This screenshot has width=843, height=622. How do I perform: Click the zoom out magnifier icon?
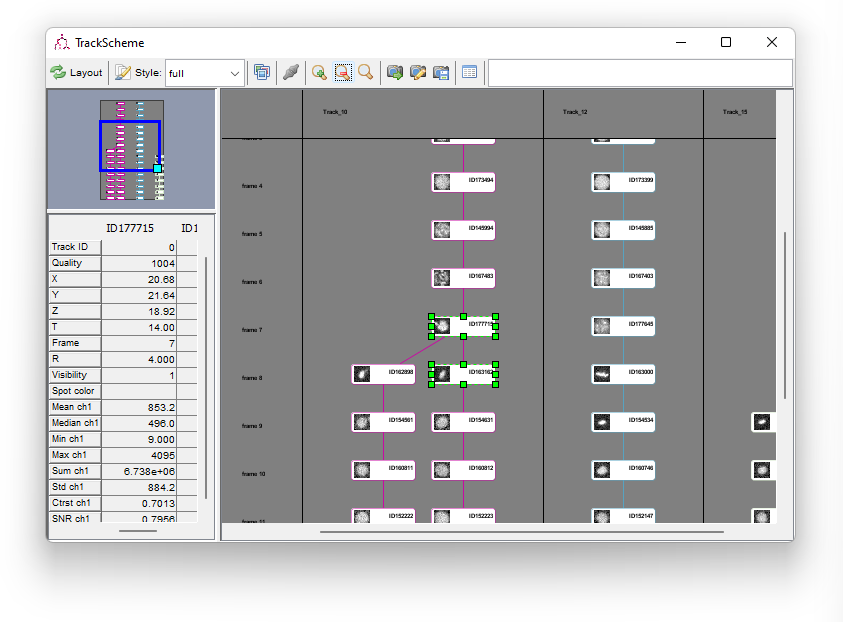pyautogui.click(x=343, y=72)
